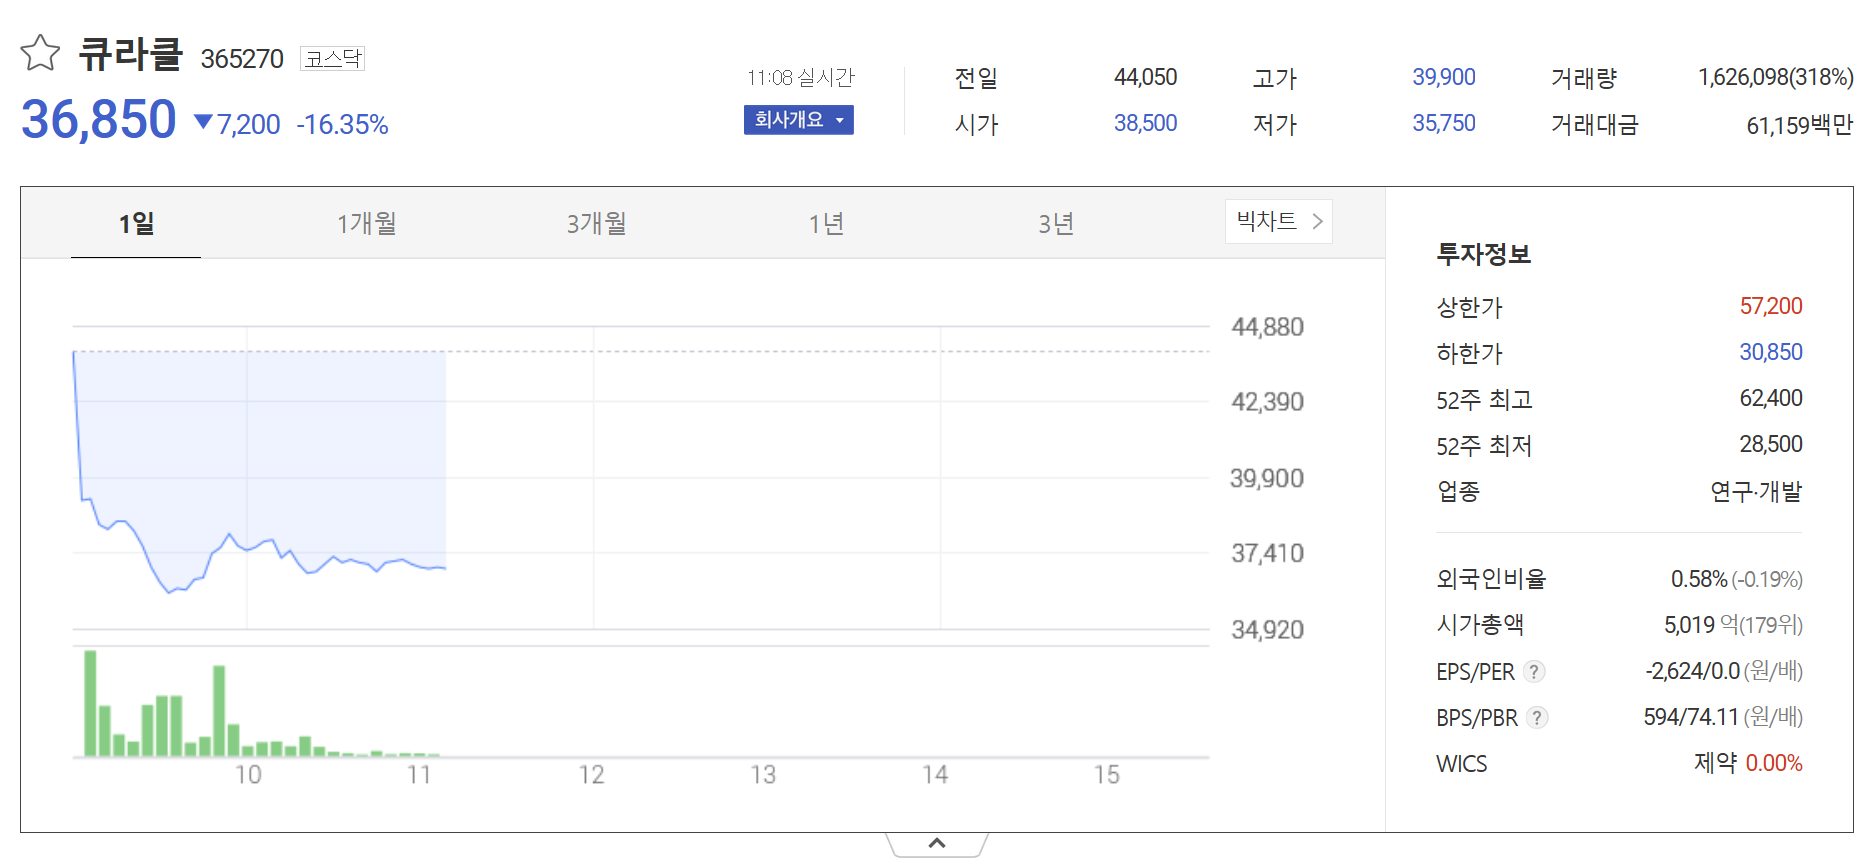1873x867 pixels.
Task: Switch to the 1개월 chart tab
Action: 366,223
